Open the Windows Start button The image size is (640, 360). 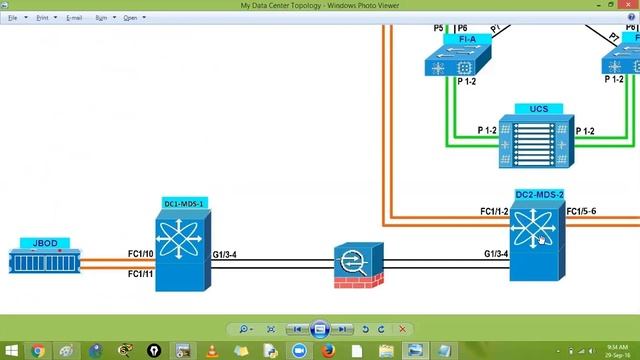click(x=11, y=351)
